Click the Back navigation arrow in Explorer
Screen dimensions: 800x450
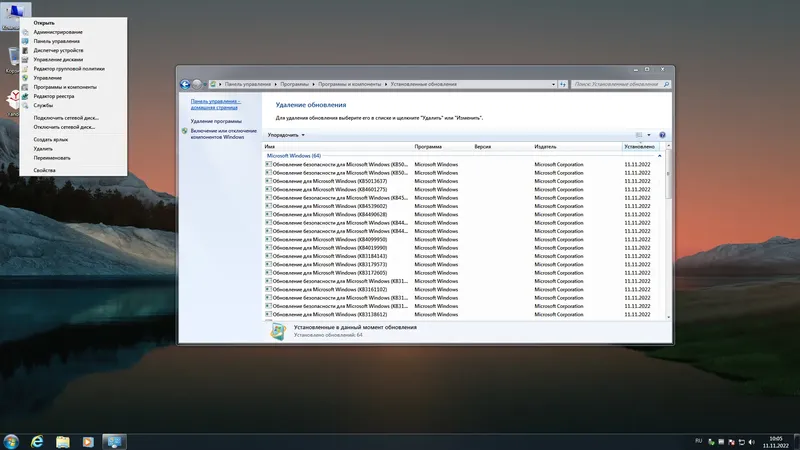tap(185, 84)
